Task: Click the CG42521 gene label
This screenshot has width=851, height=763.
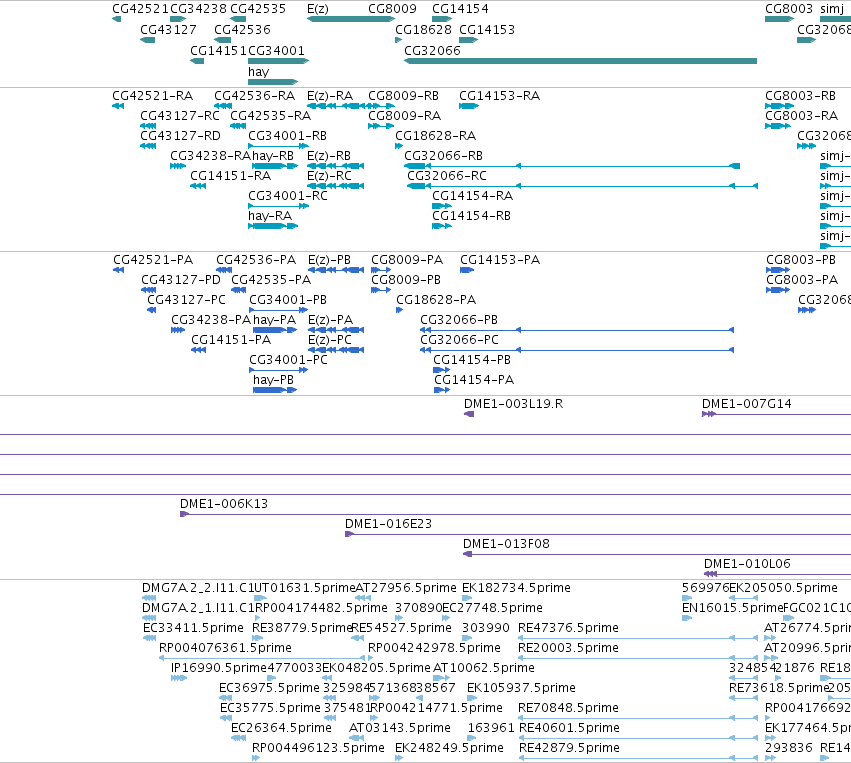Action: [x=141, y=9]
